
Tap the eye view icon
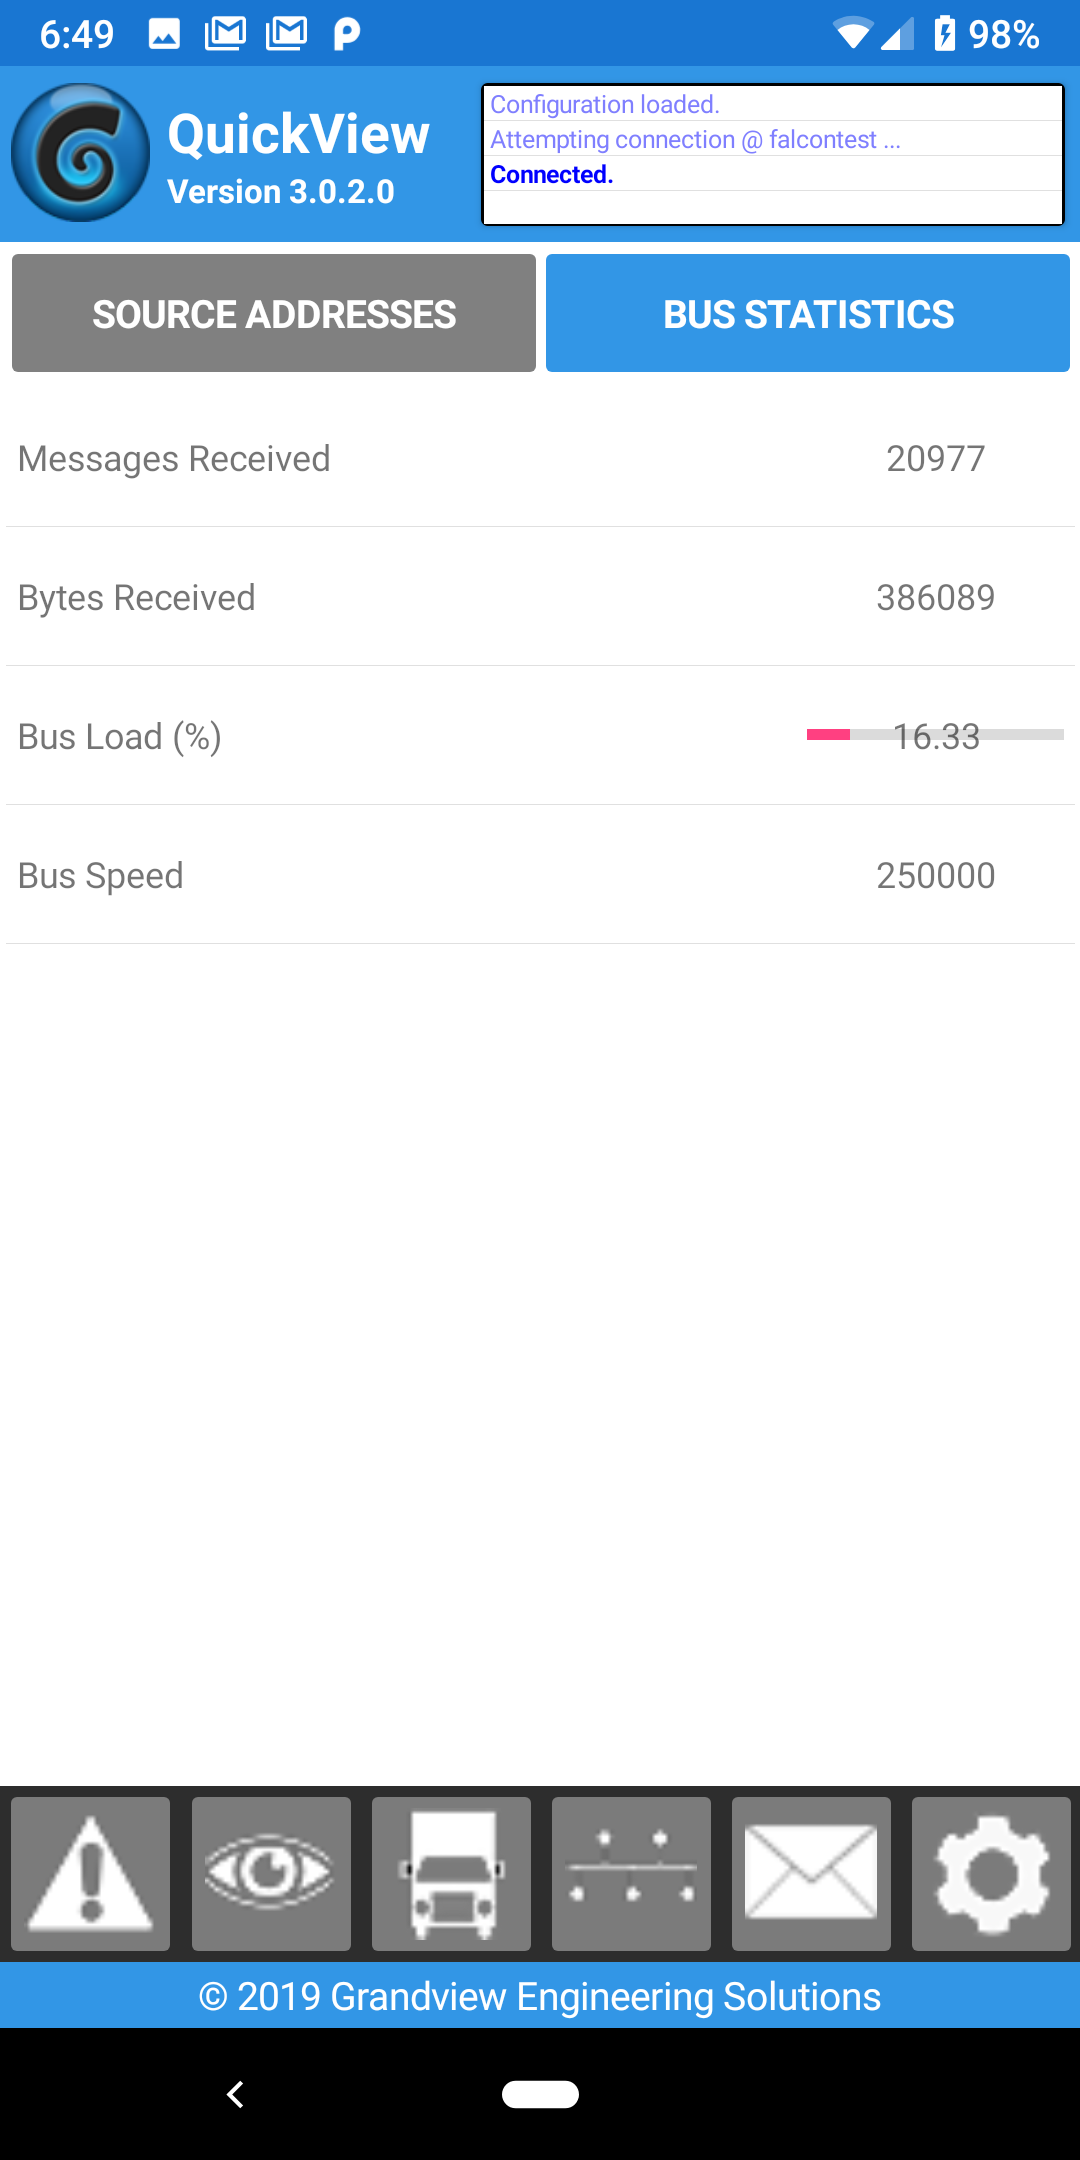(271, 1873)
